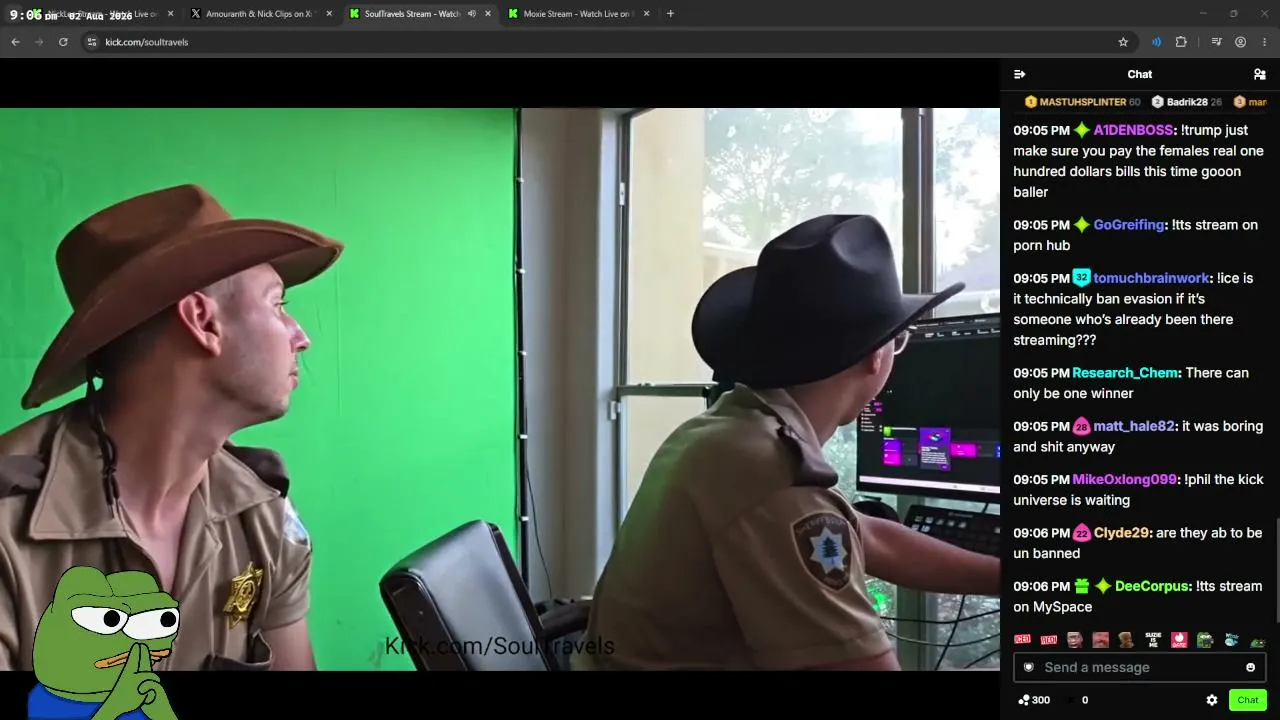Click the green subscriber badge beside A1DENBOSS
This screenshot has height=720, width=1280.
pyautogui.click(x=1081, y=130)
